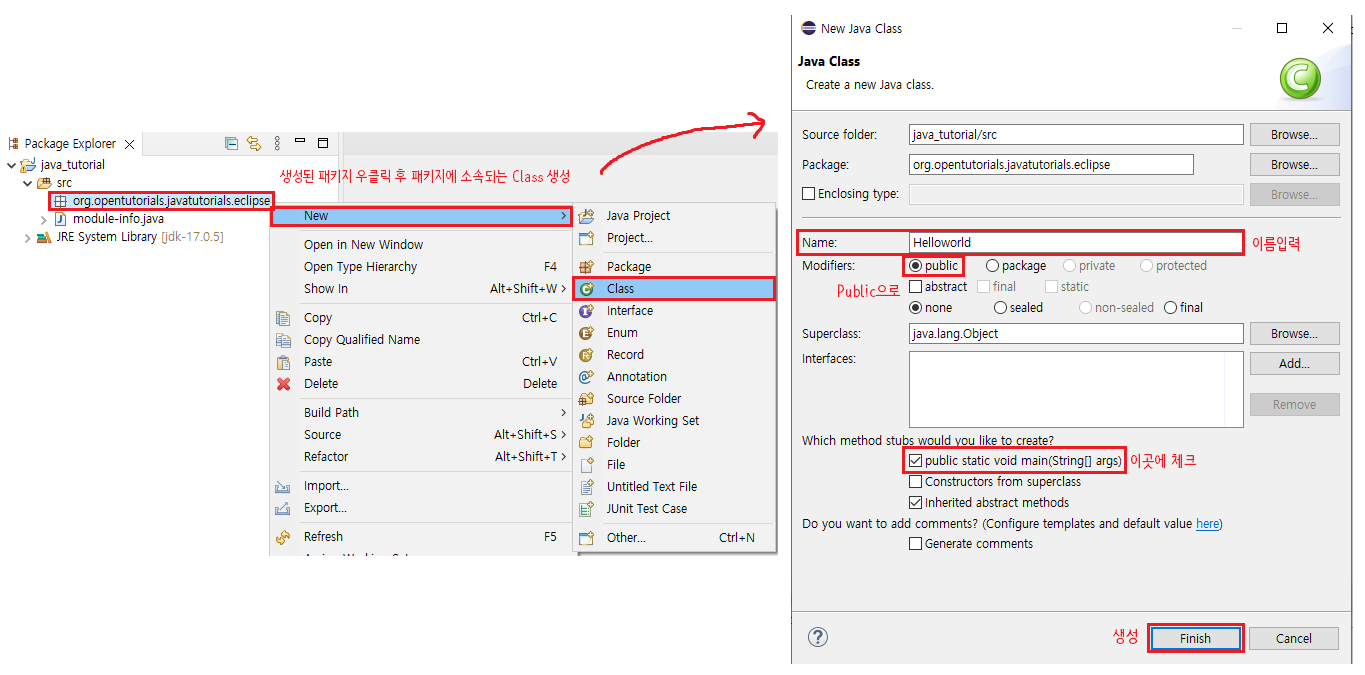This screenshot has height=675, width=1365.
Task: Choose Untitled Text File in submenu
Action: [674, 487]
